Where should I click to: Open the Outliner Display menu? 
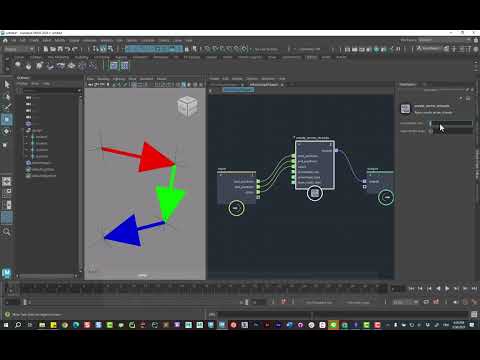(x=23, y=84)
